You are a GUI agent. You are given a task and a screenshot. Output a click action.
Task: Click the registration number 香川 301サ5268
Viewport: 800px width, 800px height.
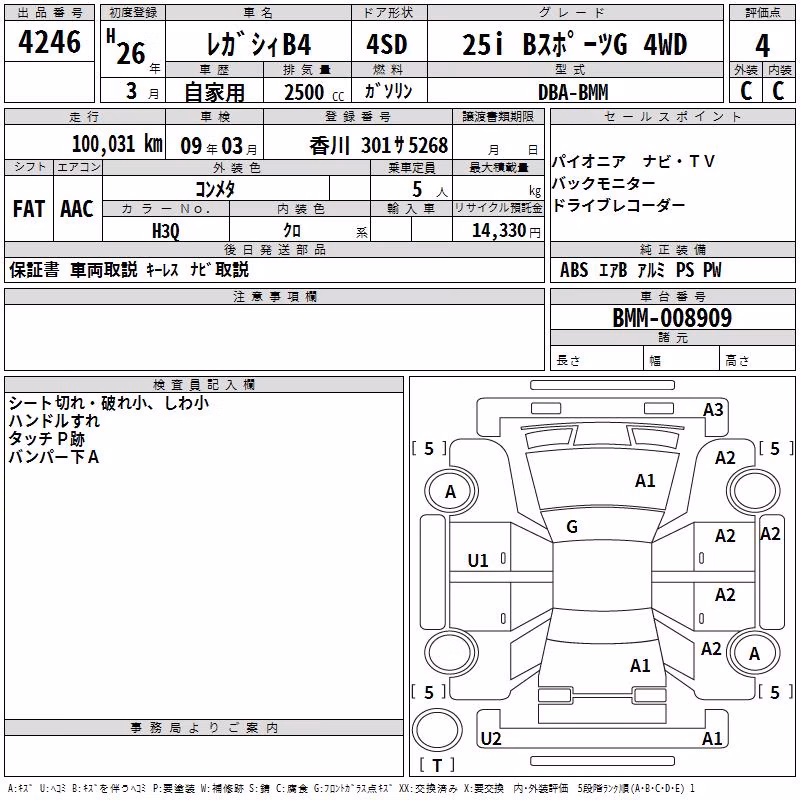tap(379, 146)
